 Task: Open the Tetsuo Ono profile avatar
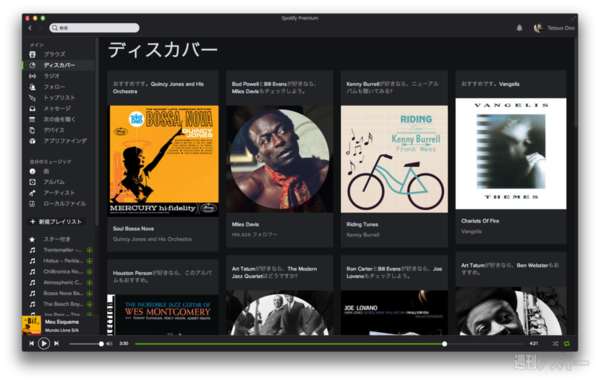[x=538, y=28]
